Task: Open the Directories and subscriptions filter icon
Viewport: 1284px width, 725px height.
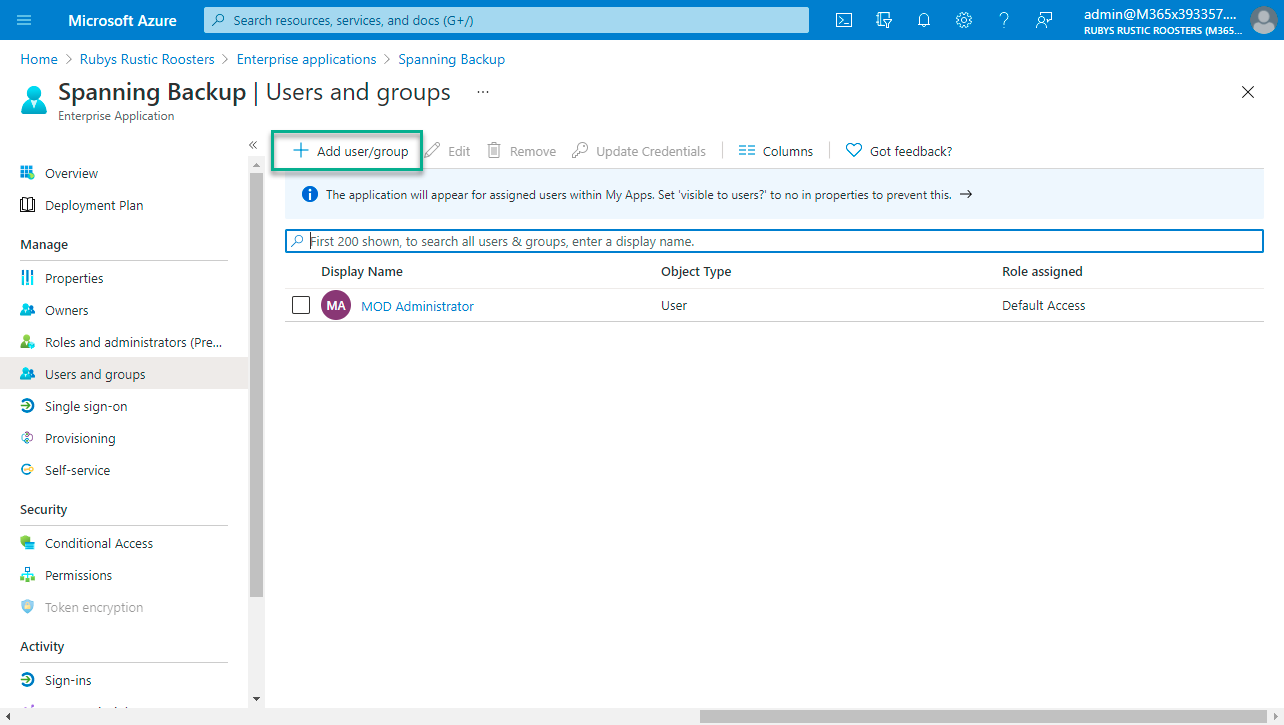Action: click(x=884, y=20)
